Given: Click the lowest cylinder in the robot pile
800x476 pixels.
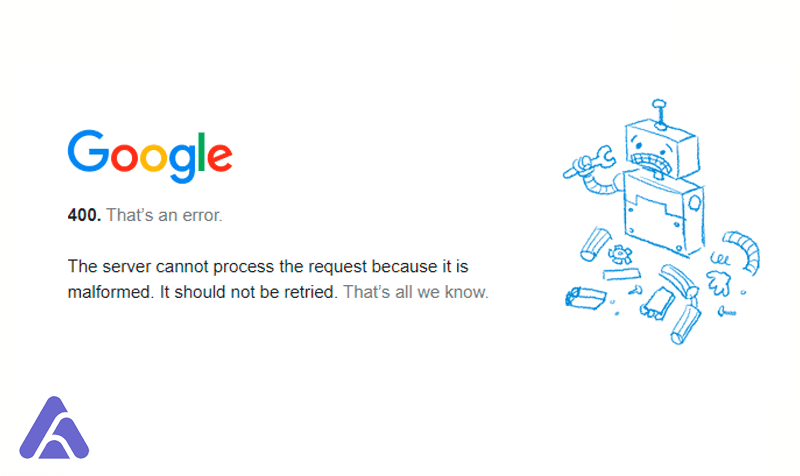Looking at the screenshot, I should [x=686, y=324].
